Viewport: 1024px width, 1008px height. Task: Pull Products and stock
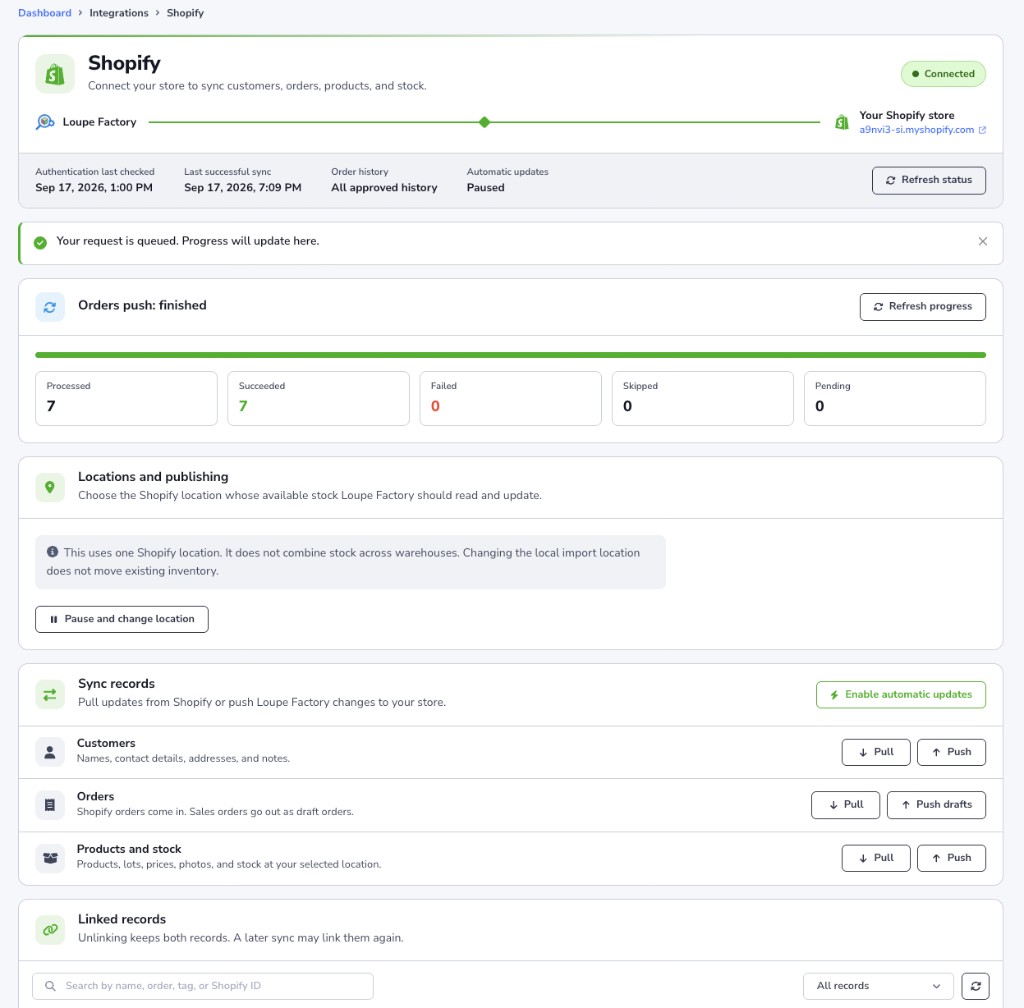pyautogui.click(x=876, y=858)
